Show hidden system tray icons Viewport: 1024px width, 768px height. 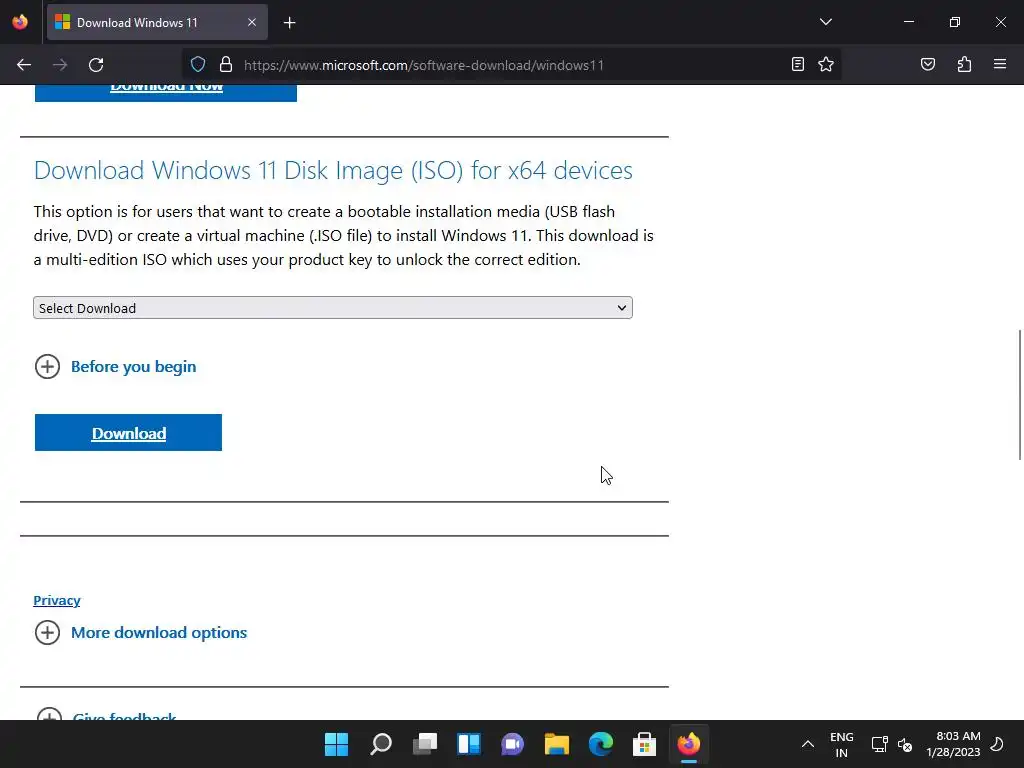pos(808,744)
